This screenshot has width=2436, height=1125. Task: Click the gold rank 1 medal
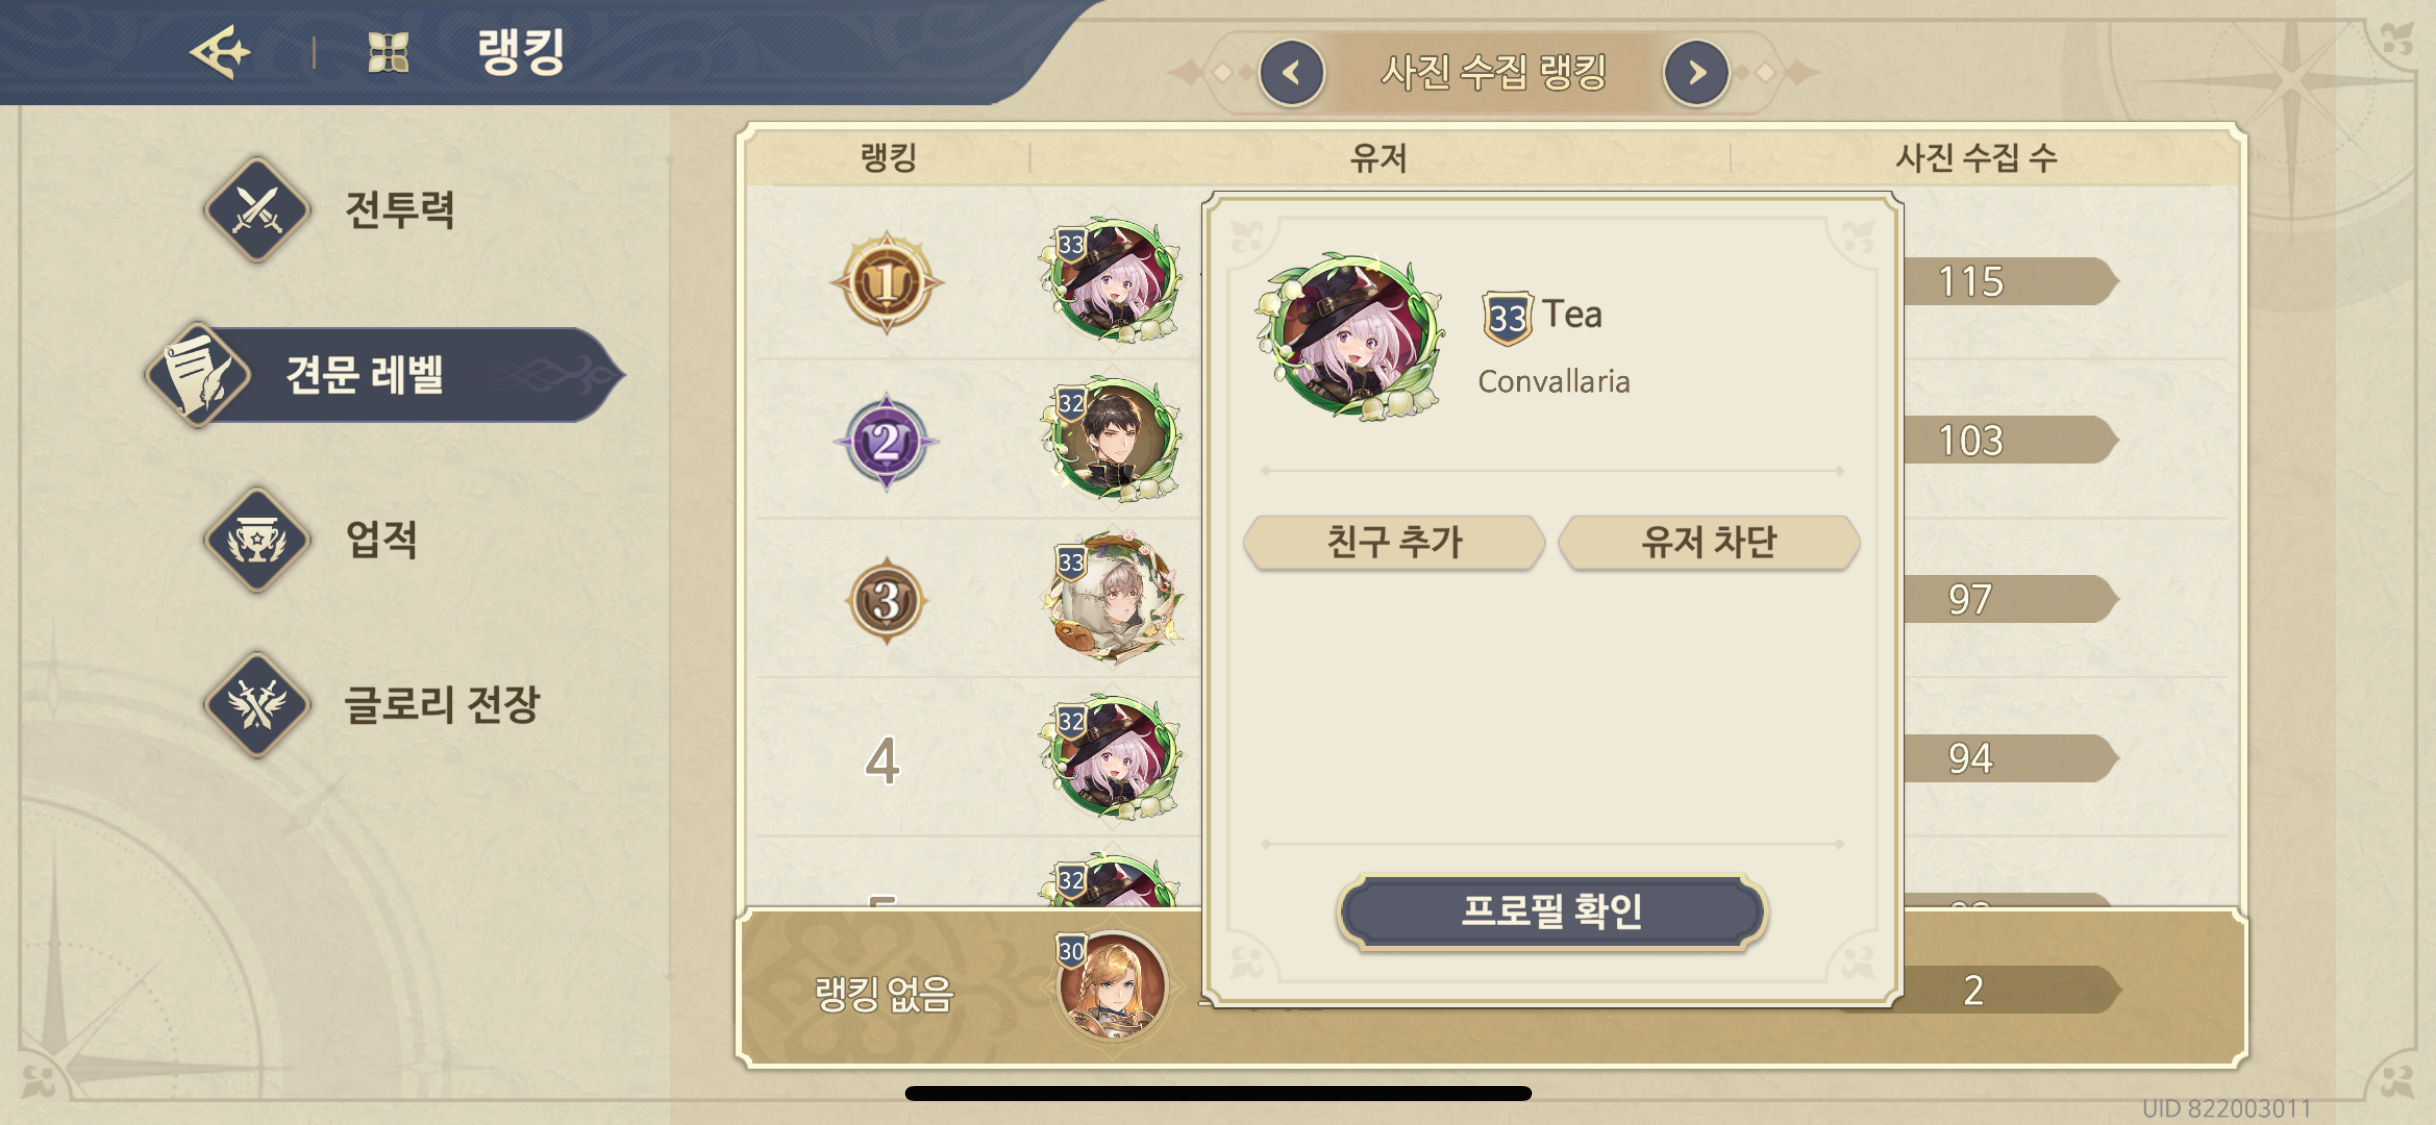(x=886, y=282)
